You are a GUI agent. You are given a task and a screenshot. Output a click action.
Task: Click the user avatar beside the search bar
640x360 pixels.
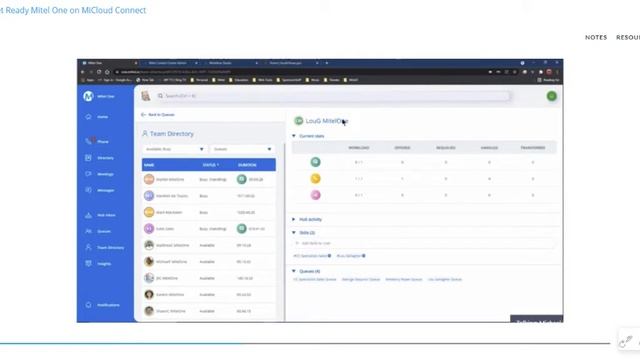(x=146, y=96)
